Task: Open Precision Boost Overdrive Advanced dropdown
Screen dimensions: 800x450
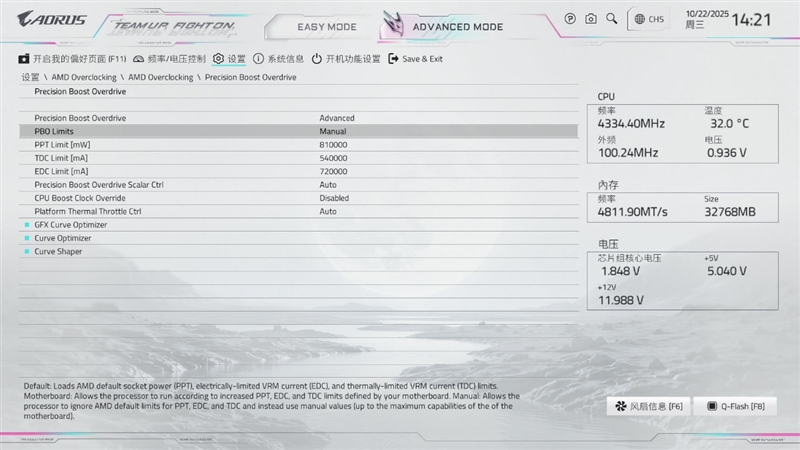Action: [x=337, y=118]
